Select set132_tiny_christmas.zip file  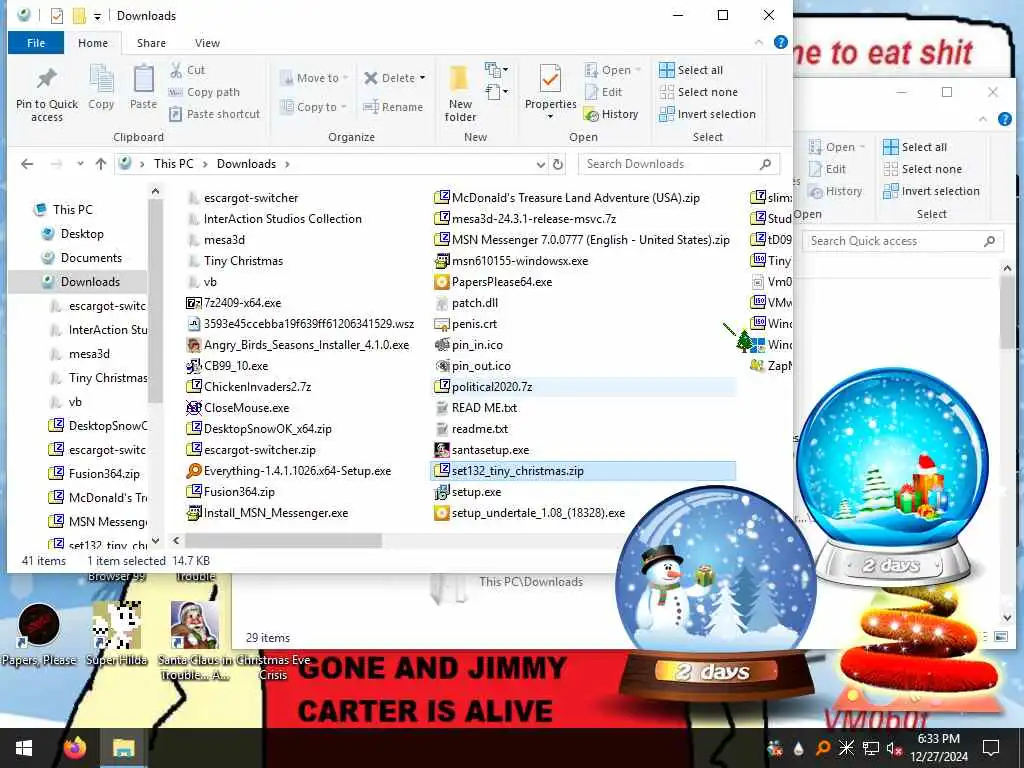click(583, 471)
